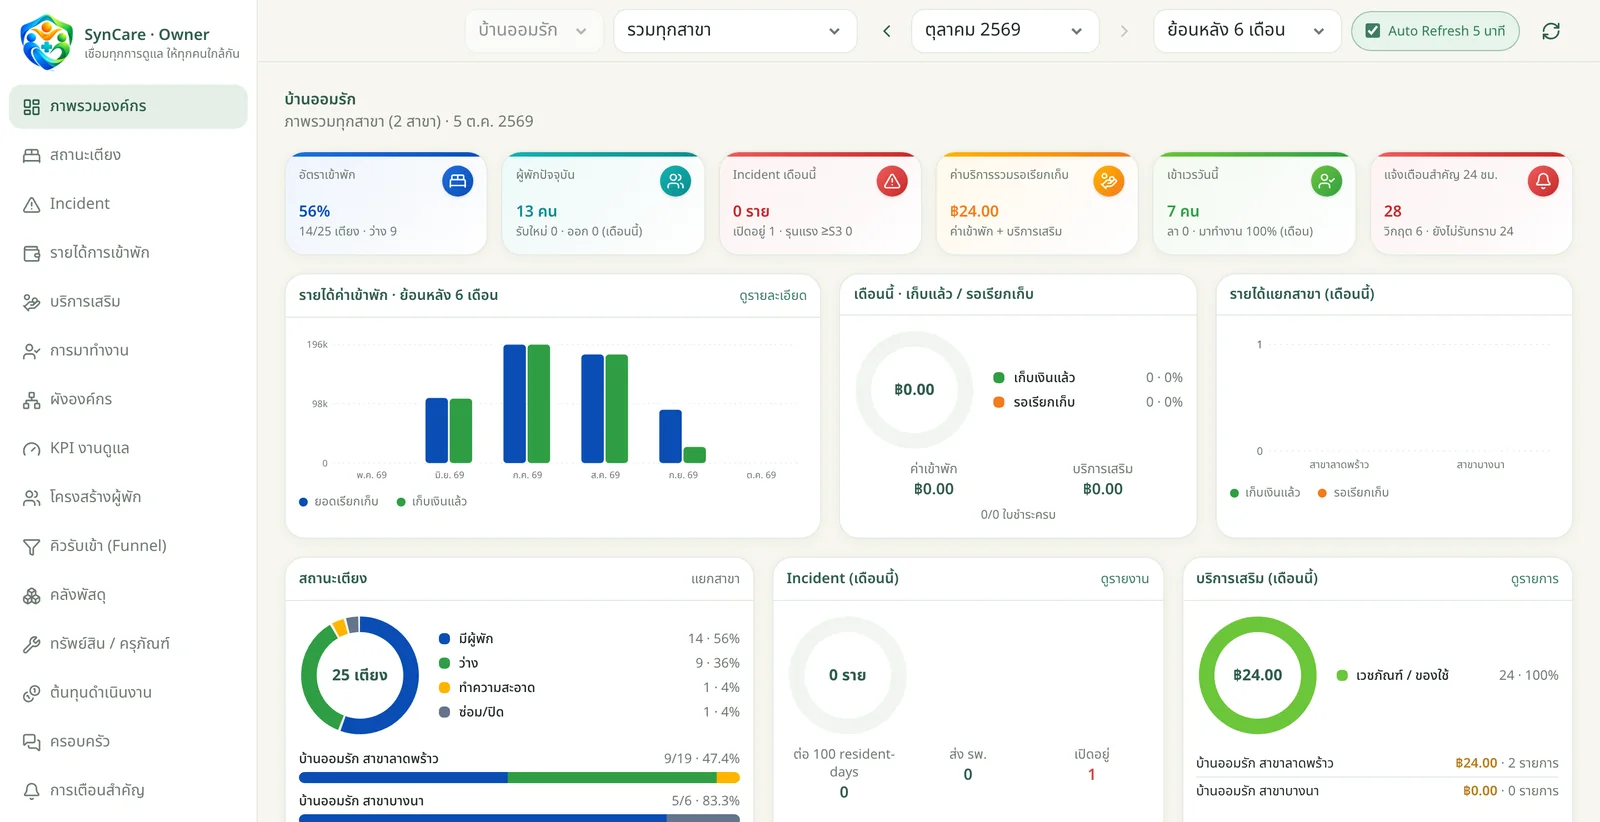The width and height of the screenshot is (1600, 822).
Task: Click the bell icon on แจ้งเตือนสำคัญ card
Action: pos(1543,181)
